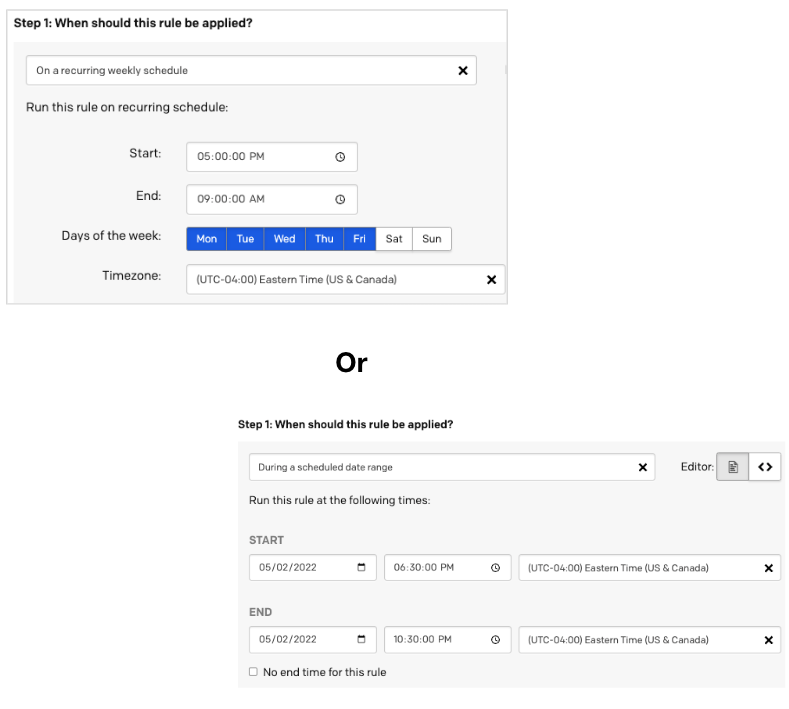Toggle Sat in days of the week

pos(394,239)
